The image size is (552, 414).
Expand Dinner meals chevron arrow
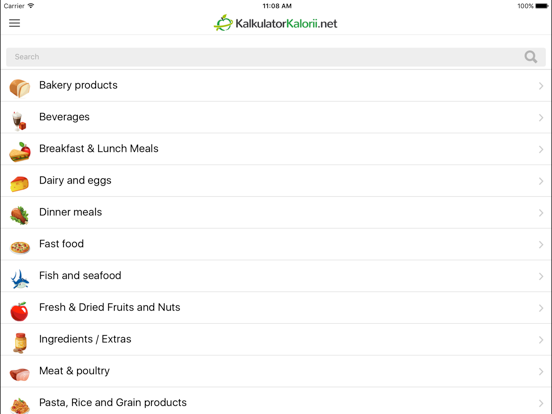(541, 213)
